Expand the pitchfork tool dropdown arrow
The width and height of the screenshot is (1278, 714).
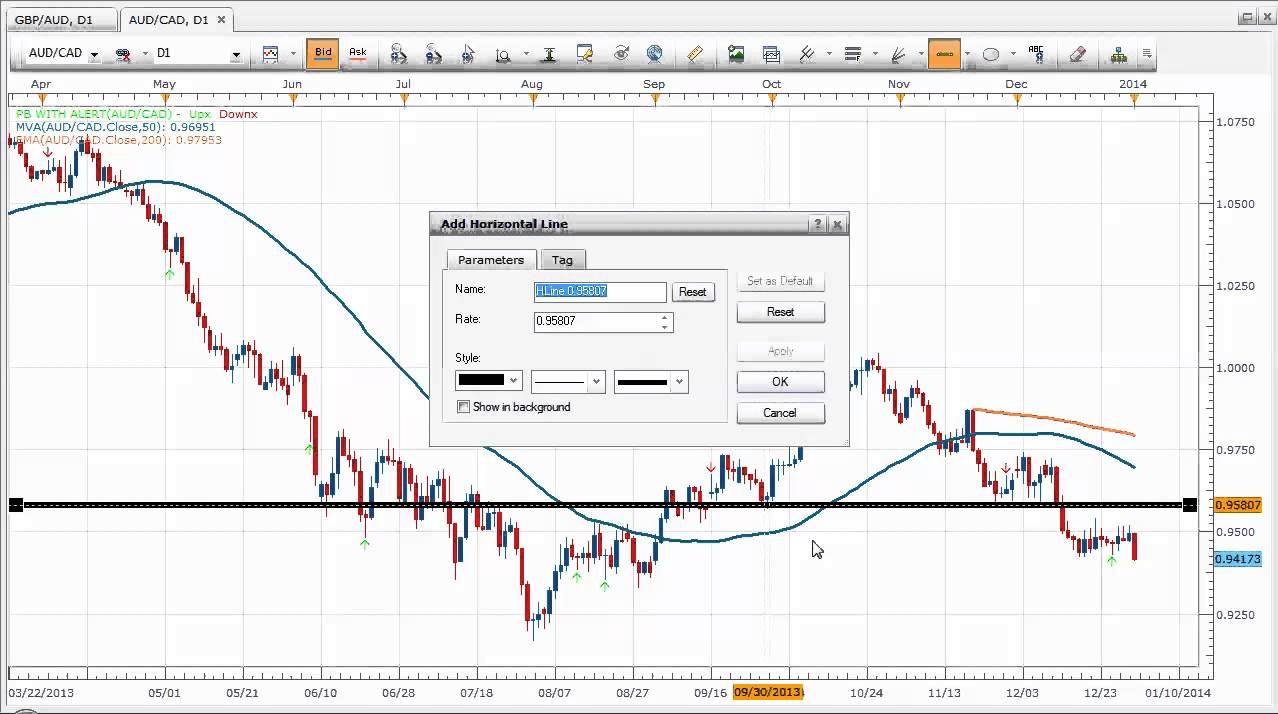click(828, 54)
